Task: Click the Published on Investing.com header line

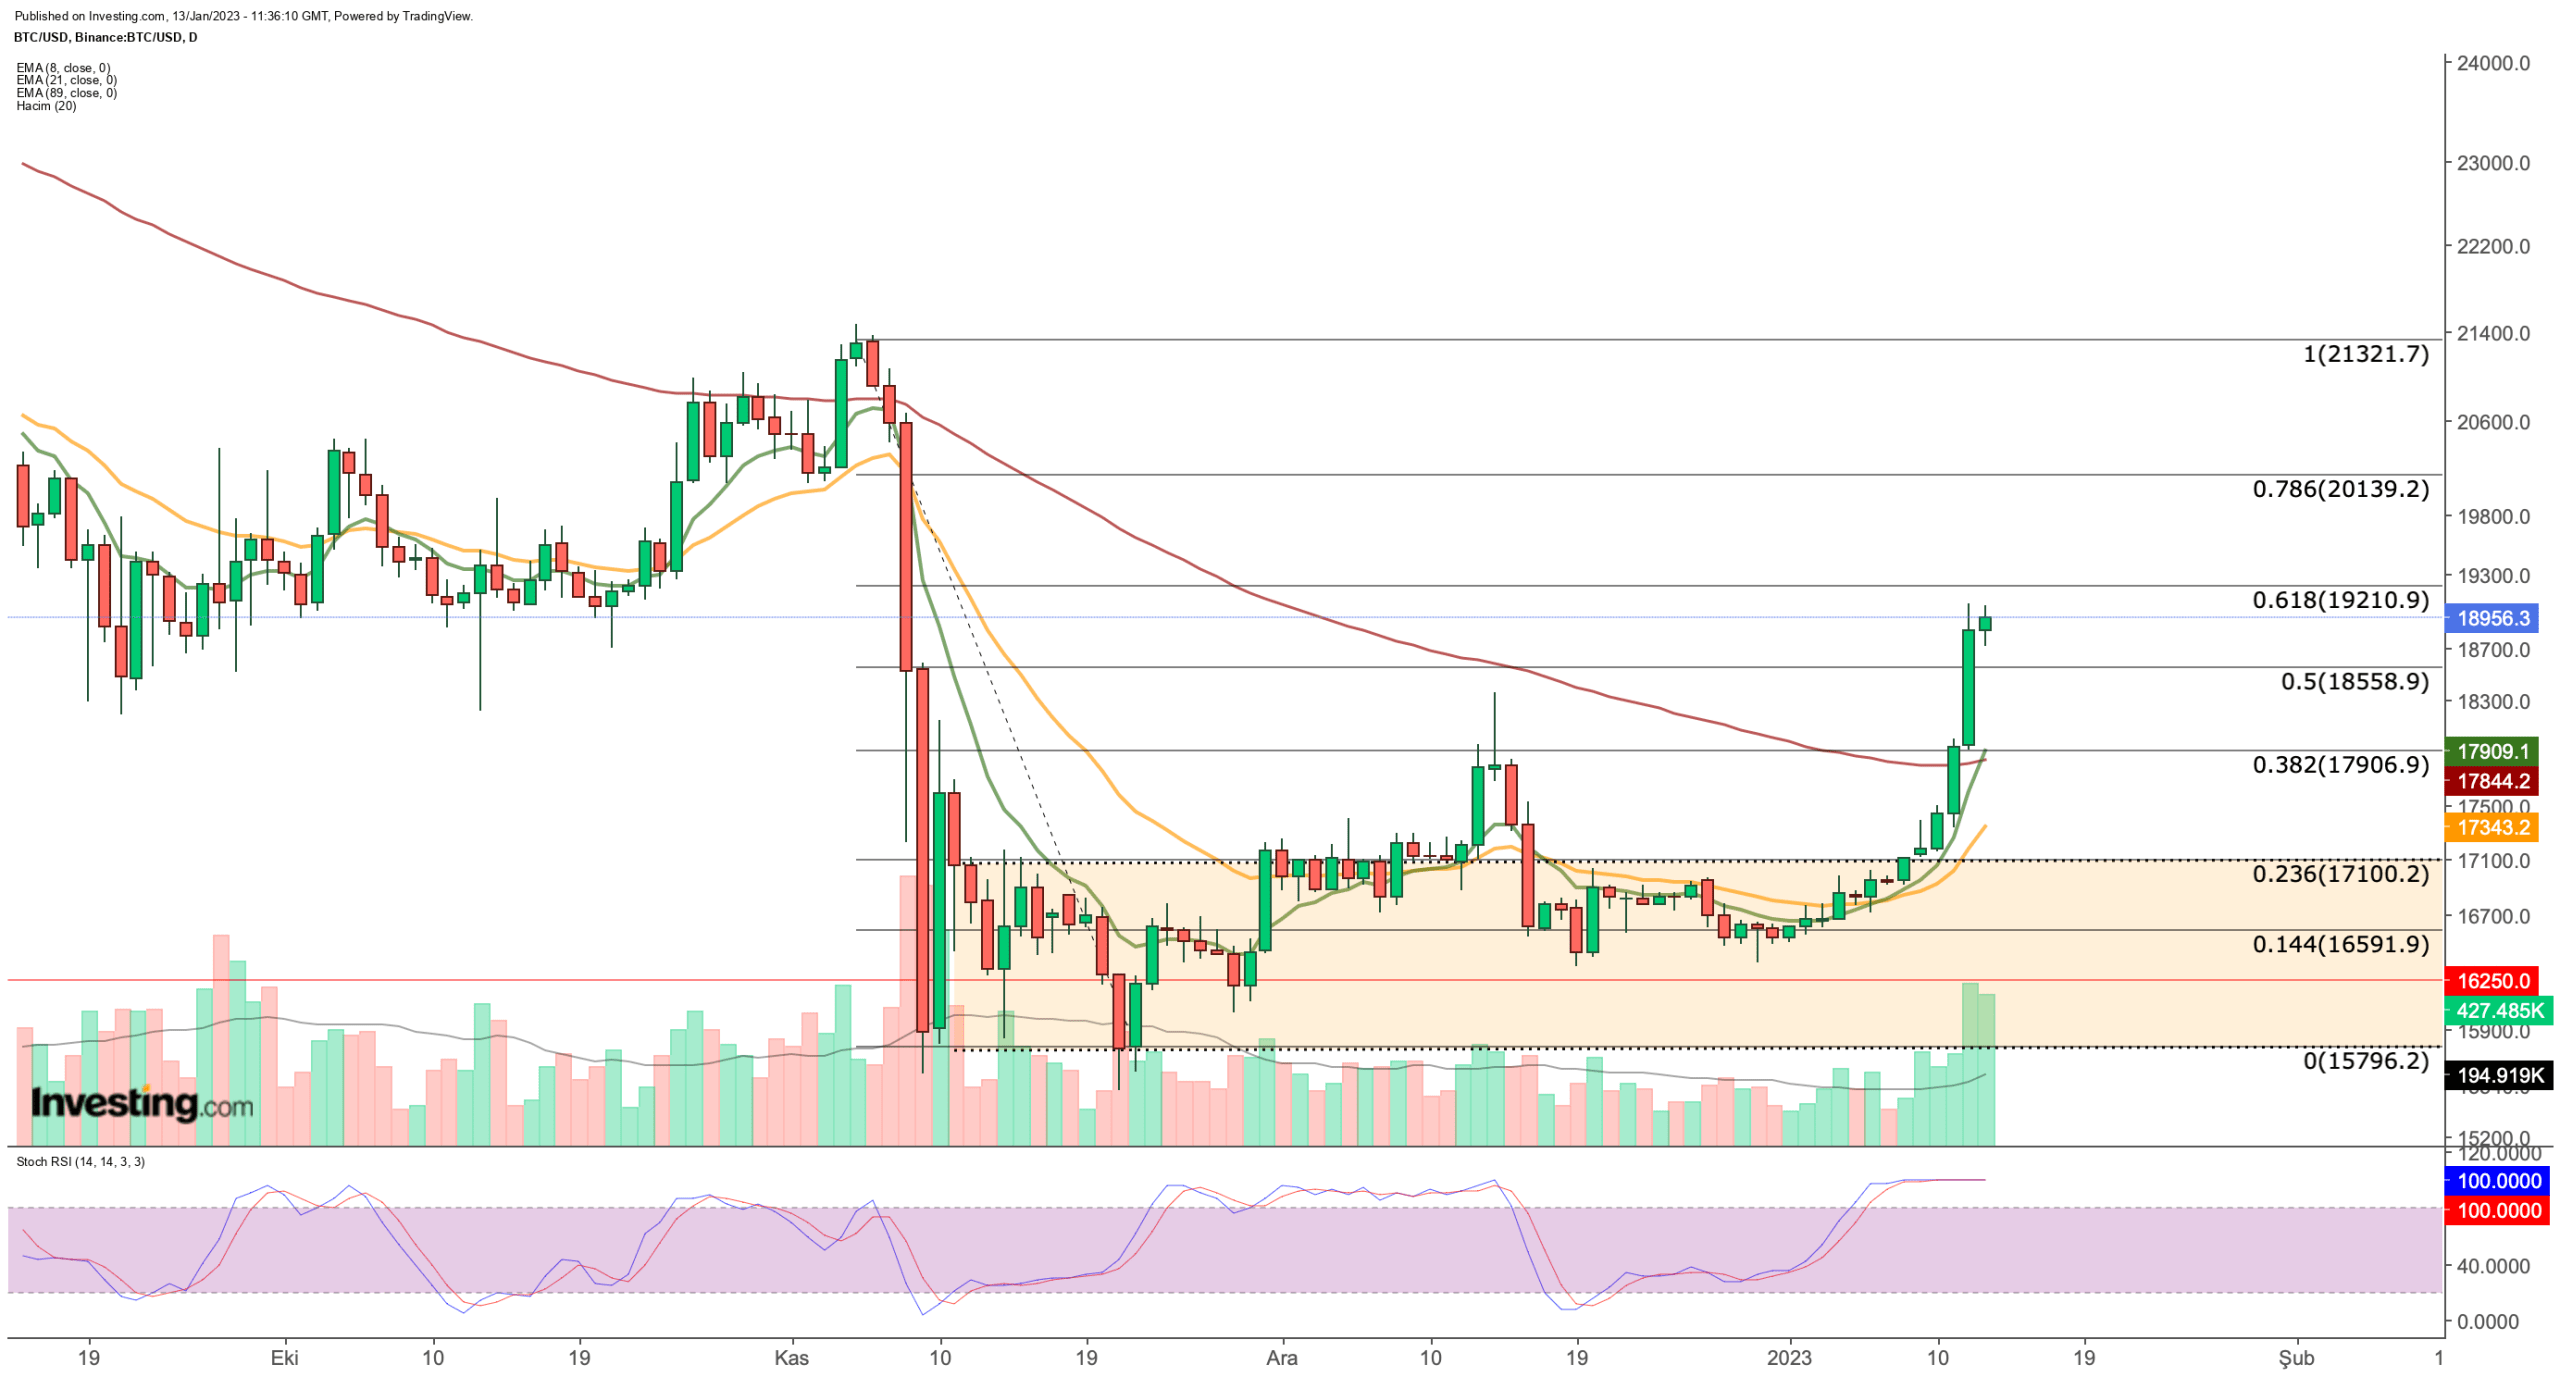Action: [243, 16]
